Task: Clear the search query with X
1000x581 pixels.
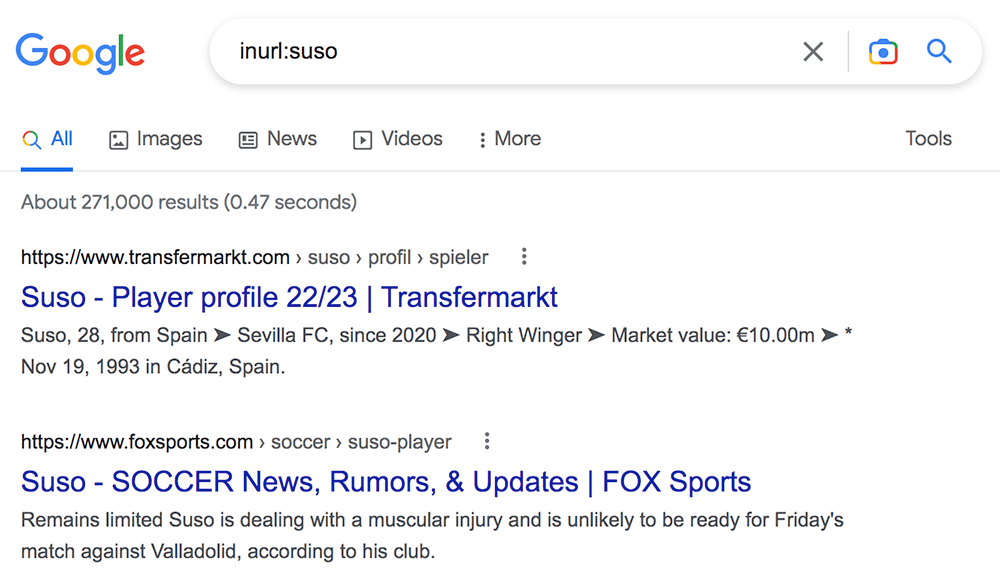Action: (x=812, y=52)
